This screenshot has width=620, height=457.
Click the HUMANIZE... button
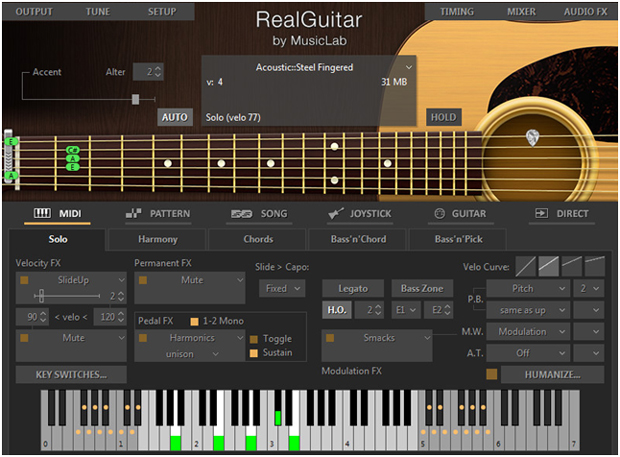tap(552, 375)
